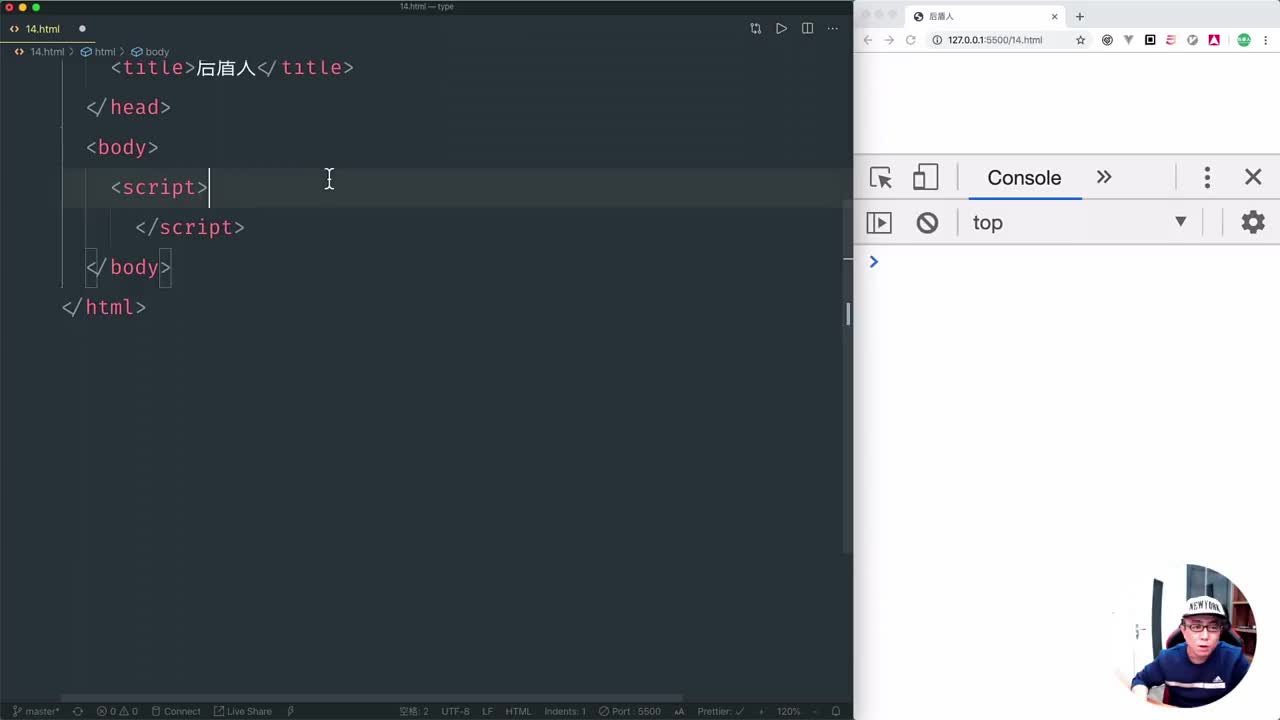The width and height of the screenshot is (1280, 720).
Task: Split the editor to the right
Action: tap(807, 29)
